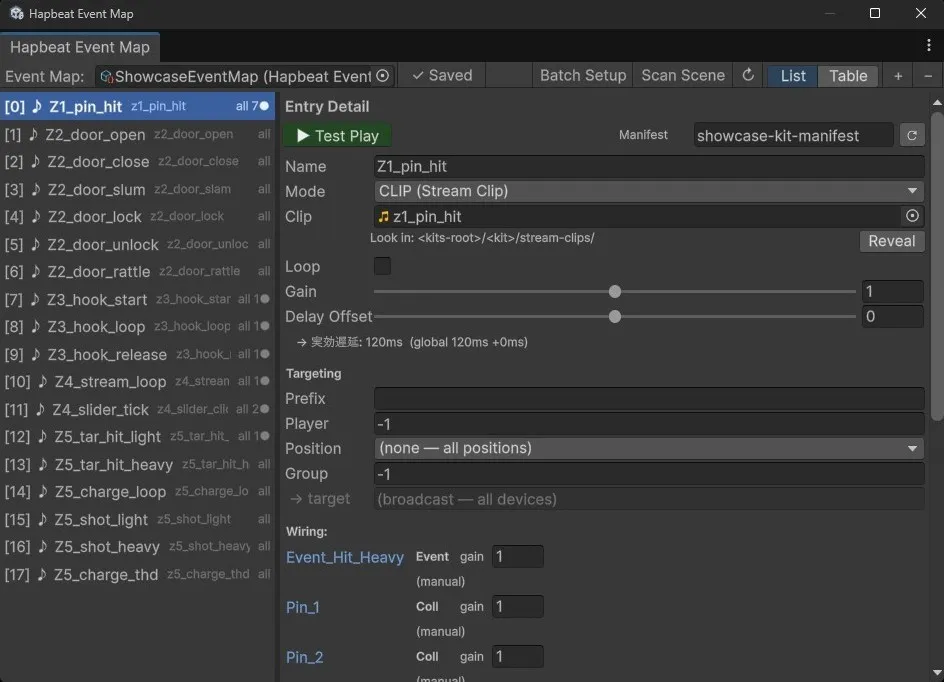The image size is (944, 682).
Task: Click the music note icon of Z3_hook_start
Action: pyautogui.click(x=36, y=299)
